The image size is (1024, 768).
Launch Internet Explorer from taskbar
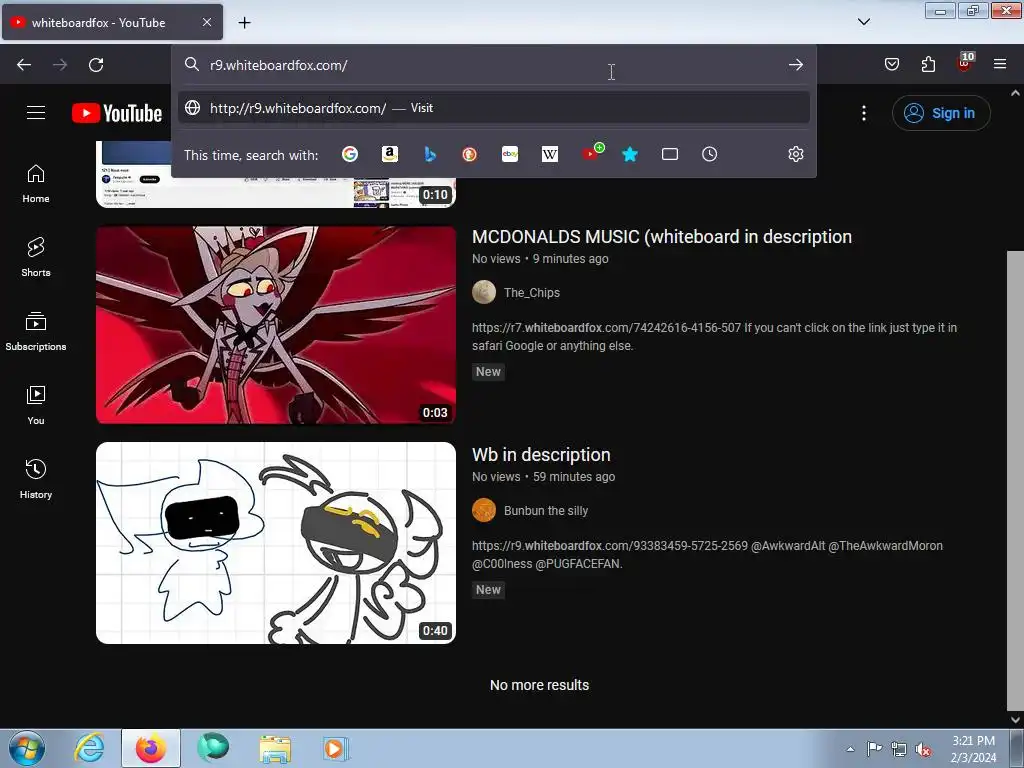[89, 748]
